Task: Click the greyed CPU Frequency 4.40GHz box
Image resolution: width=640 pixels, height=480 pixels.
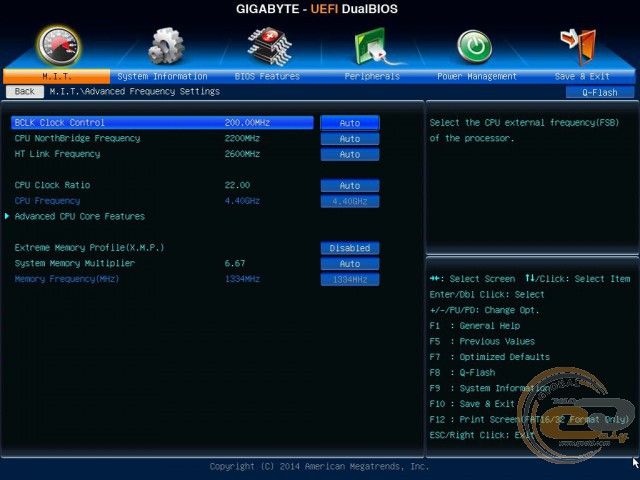Action: [350, 201]
